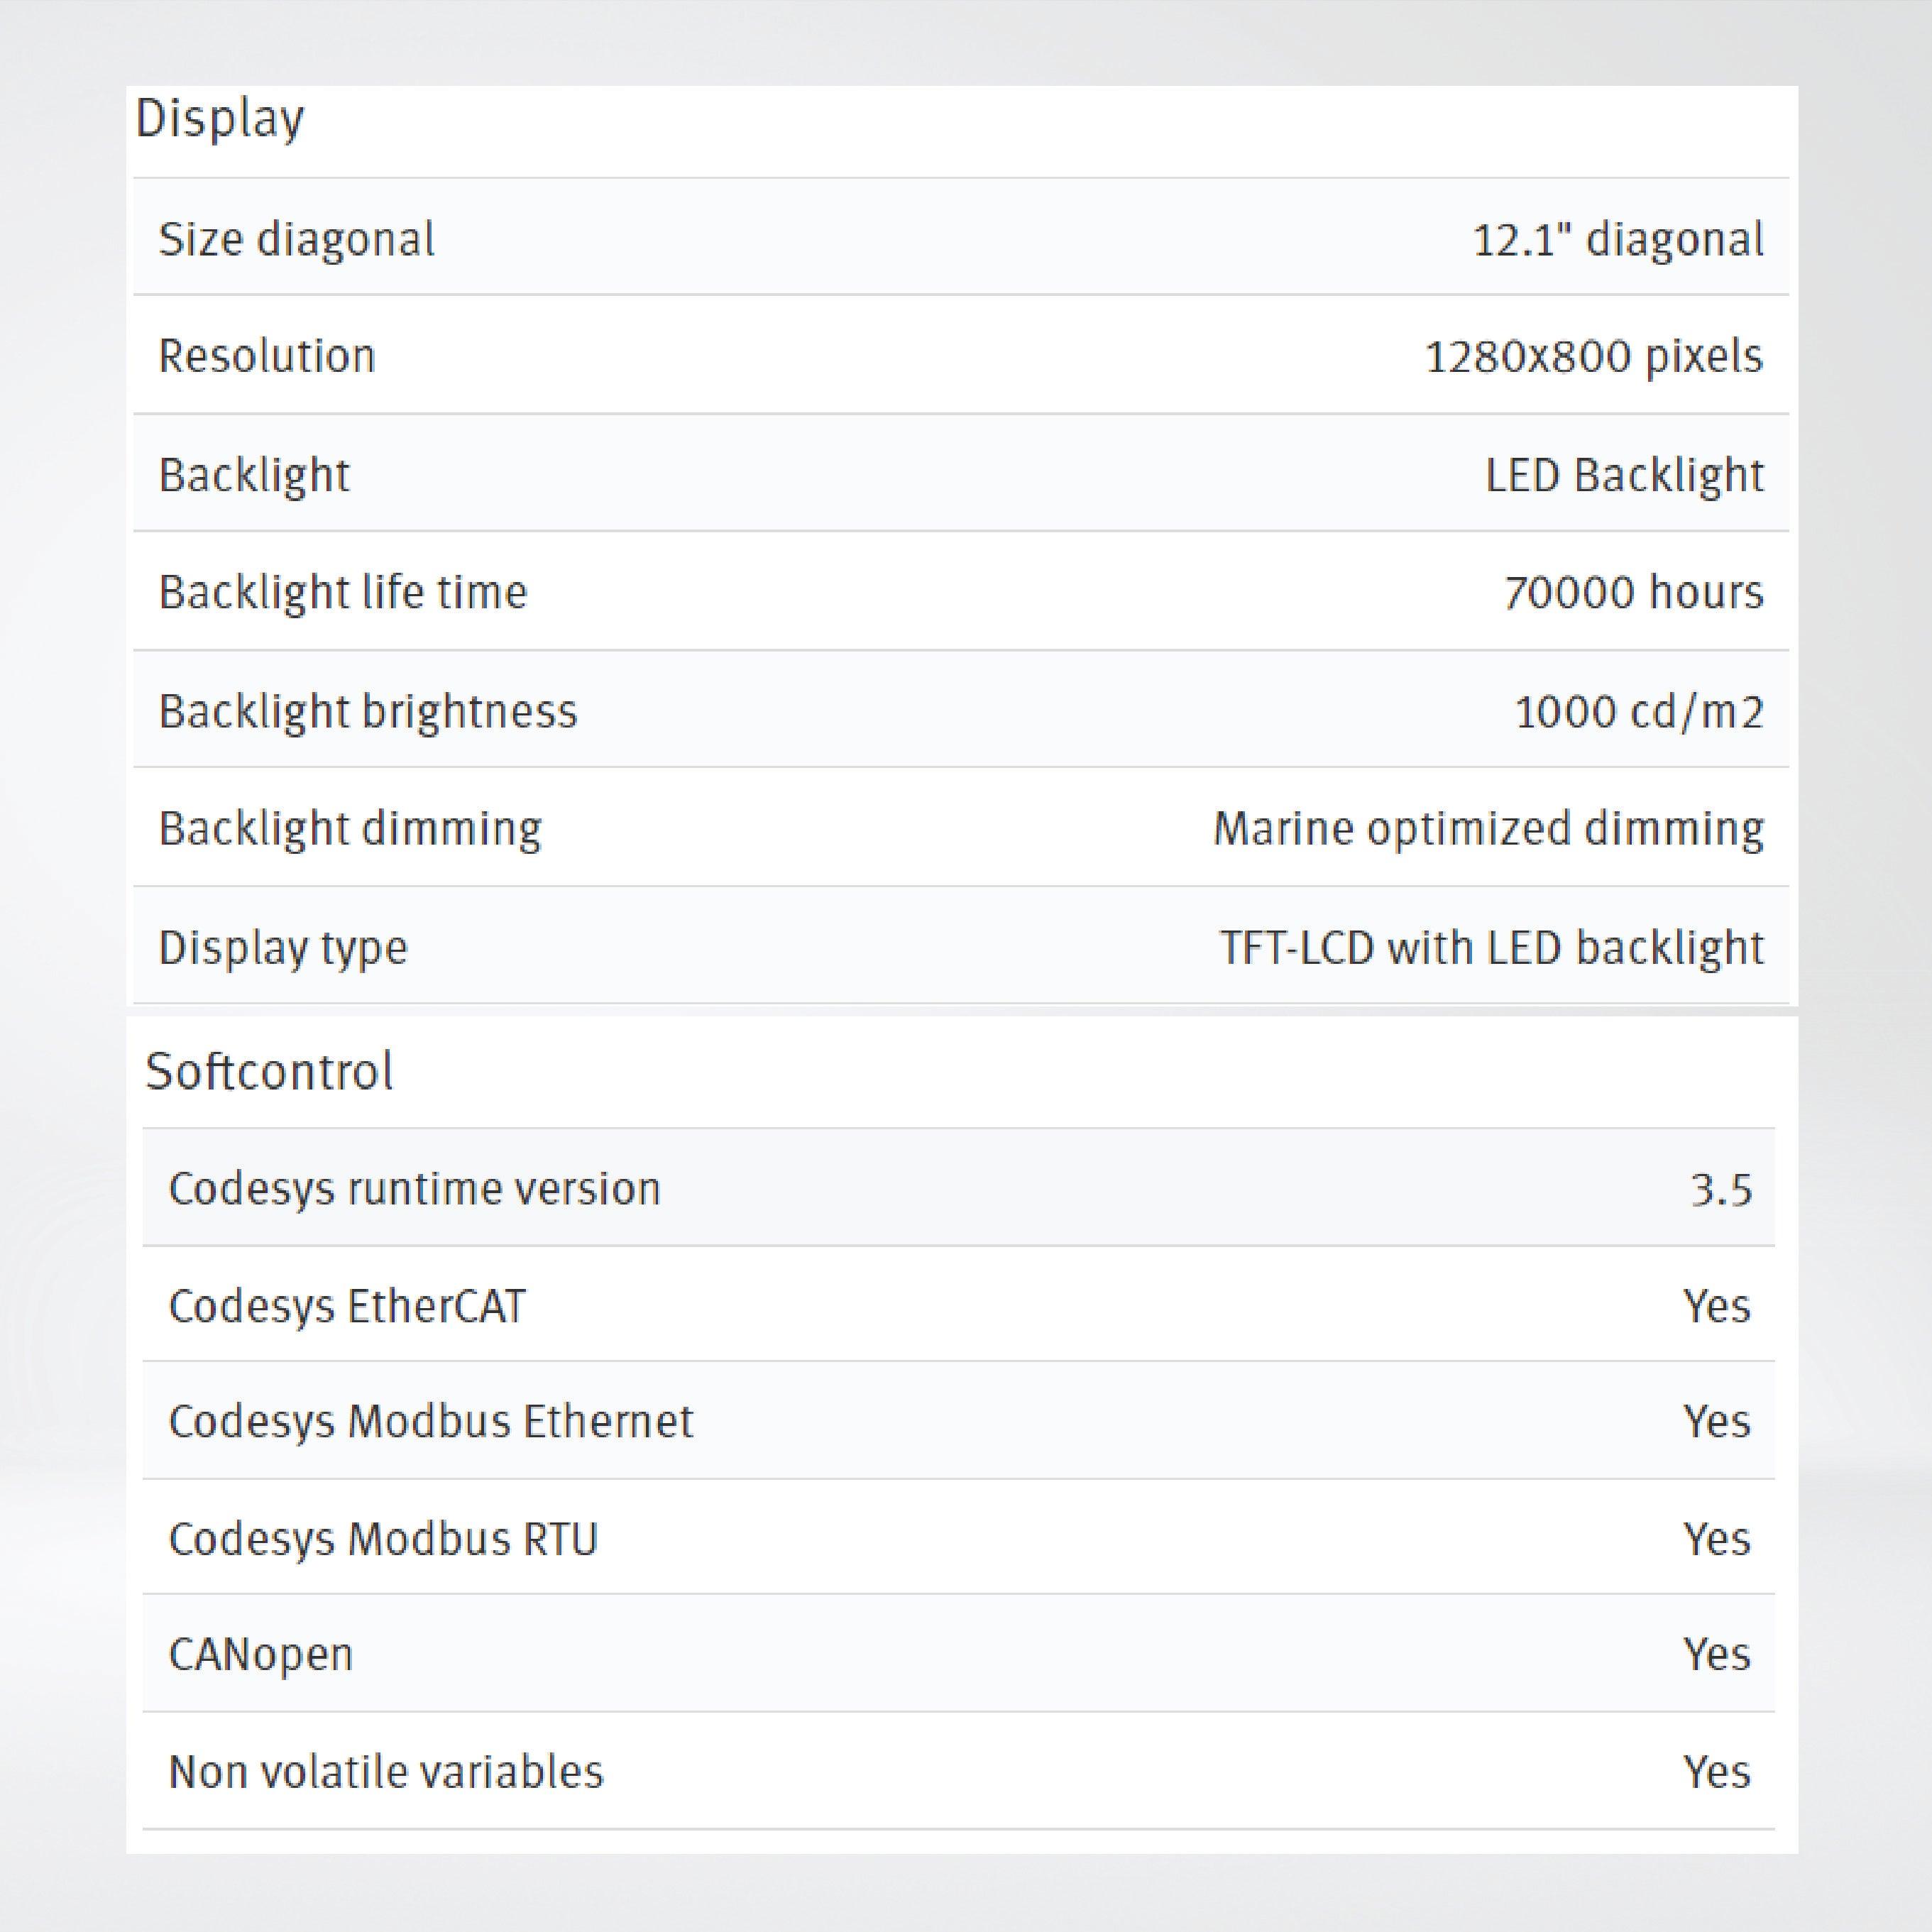Click the 70000 hours value
Image resolution: width=1932 pixels, height=1932 pixels.
(1633, 592)
